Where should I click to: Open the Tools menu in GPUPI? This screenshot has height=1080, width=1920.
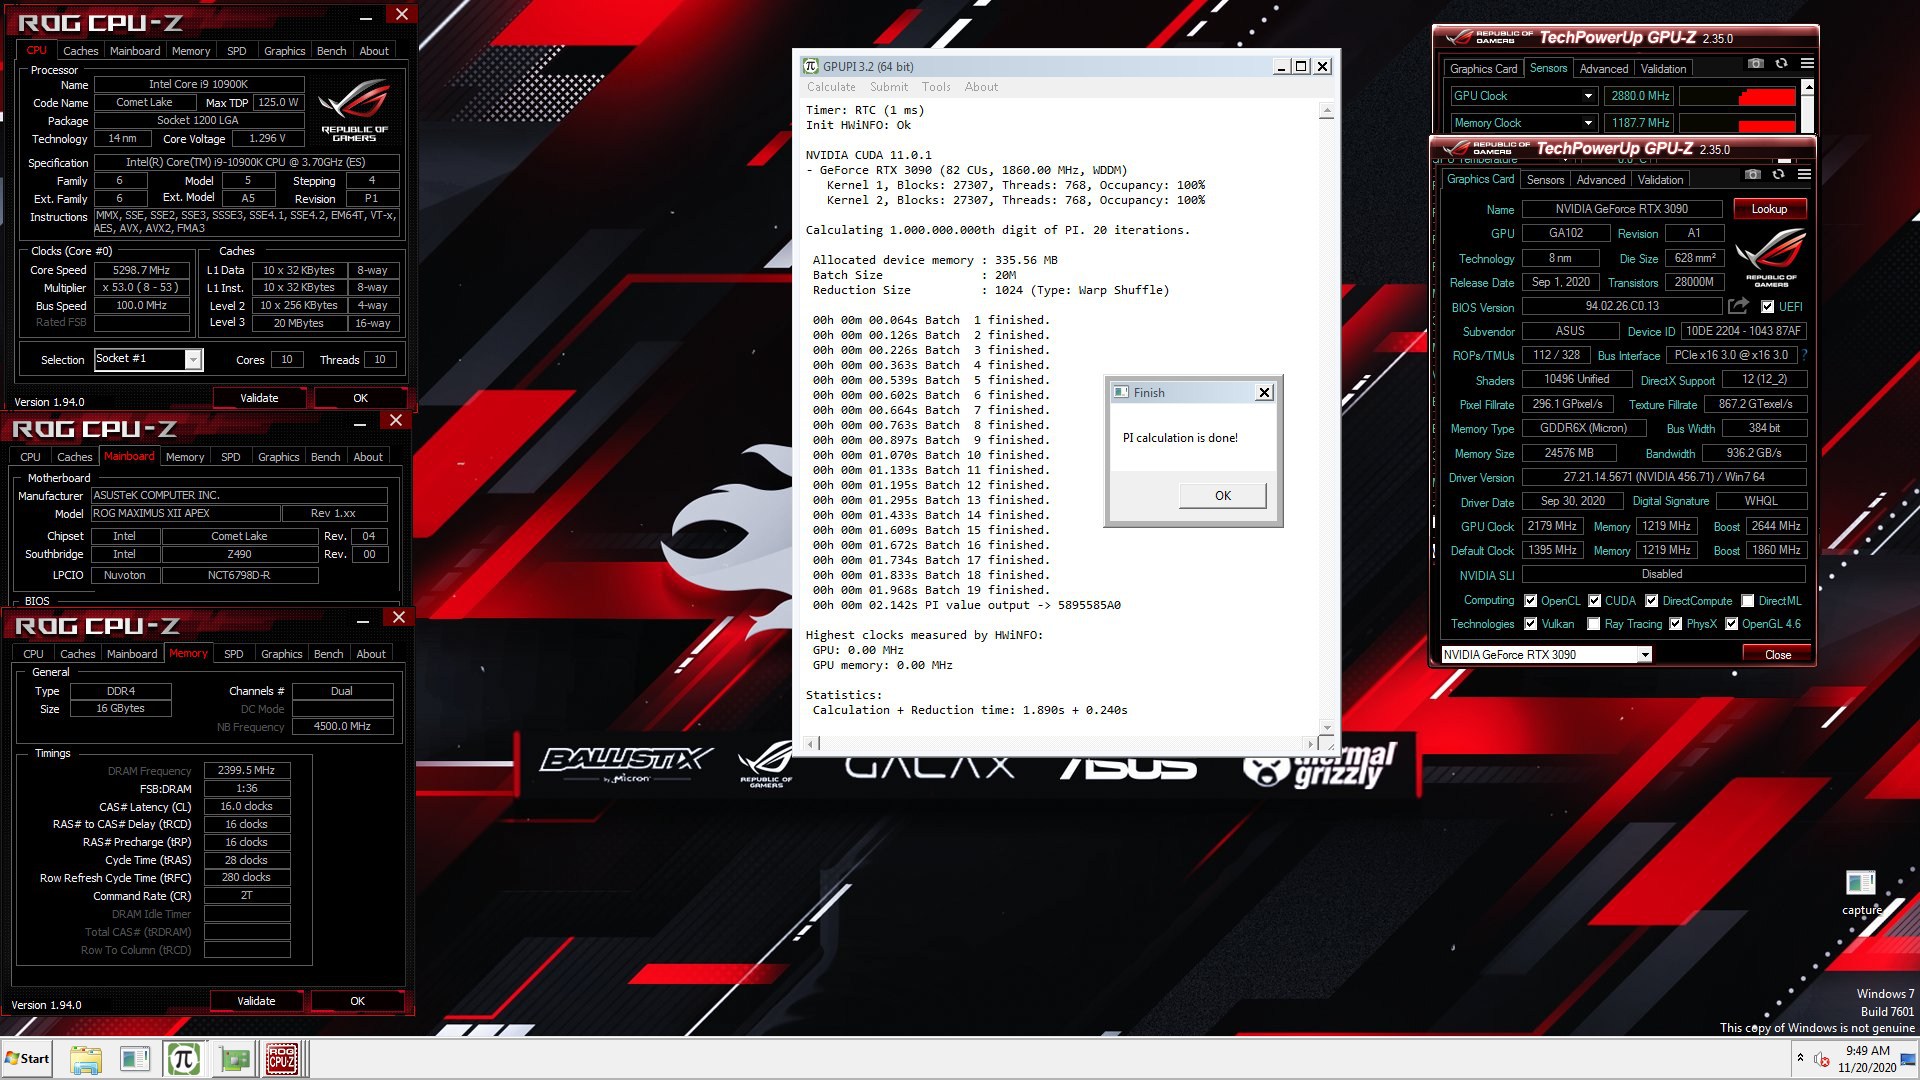tap(936, 87)
